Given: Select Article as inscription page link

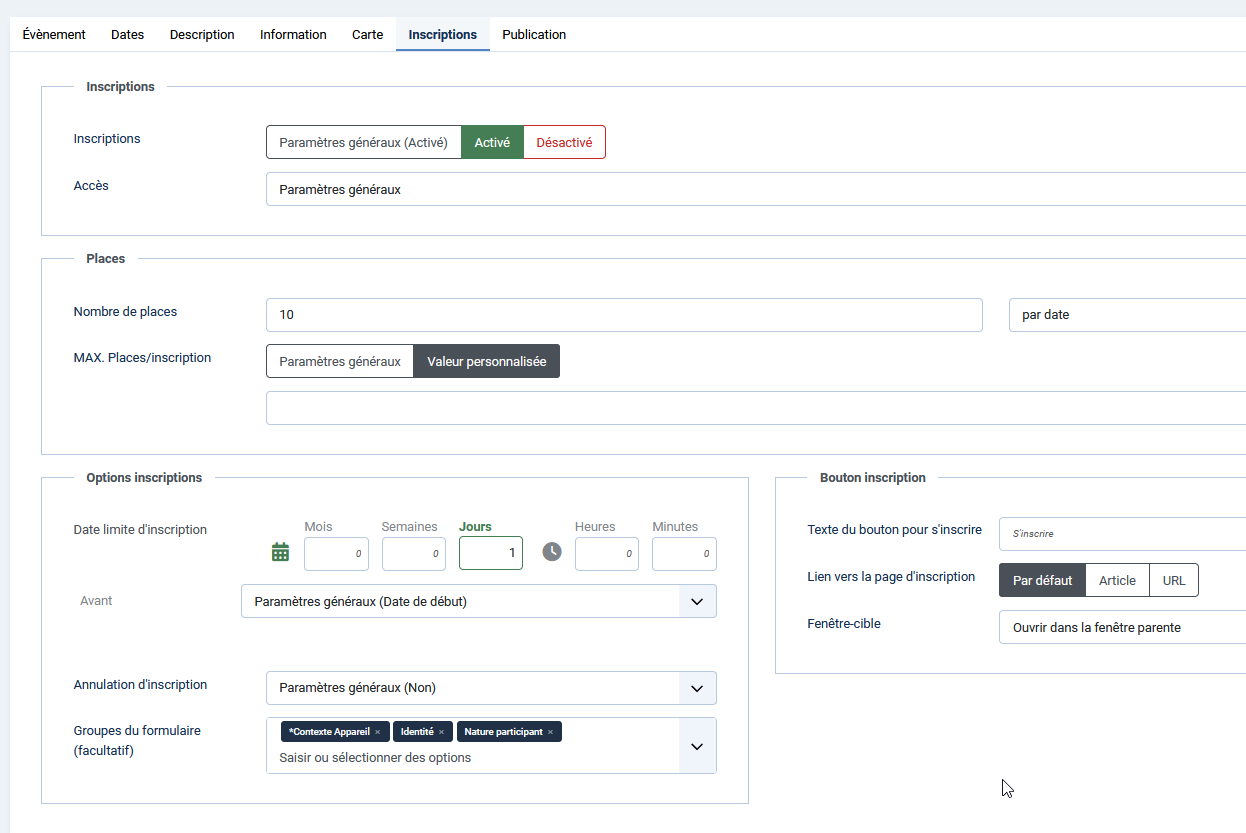Looking at the screenshot, I should pyautogui.click(x=1117, y=580).
